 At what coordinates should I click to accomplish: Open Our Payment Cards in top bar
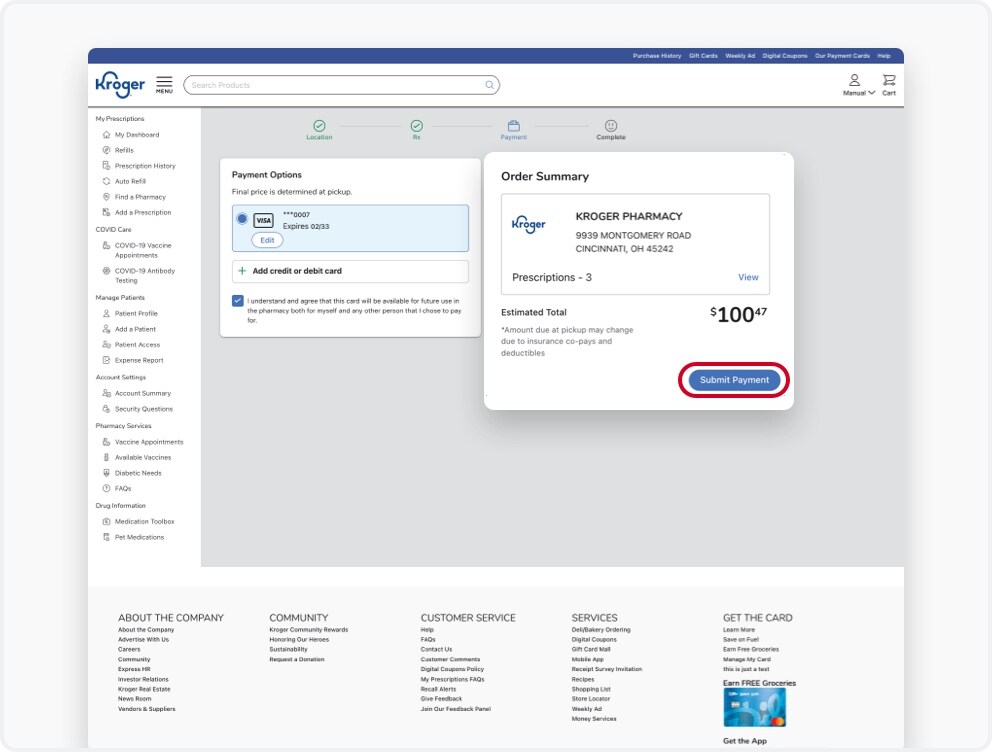[x=842, y=56]
